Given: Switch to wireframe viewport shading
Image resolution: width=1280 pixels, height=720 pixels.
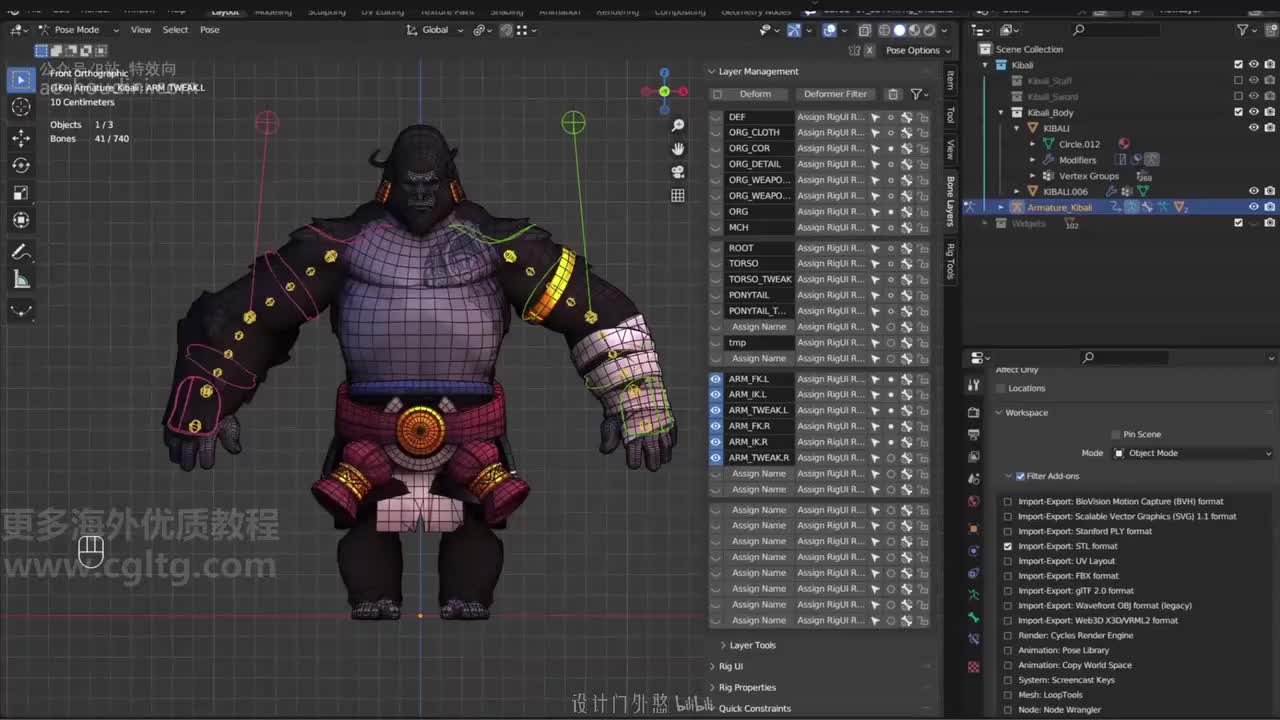Looking at the screenshot, I should click(x=884, y=30).
